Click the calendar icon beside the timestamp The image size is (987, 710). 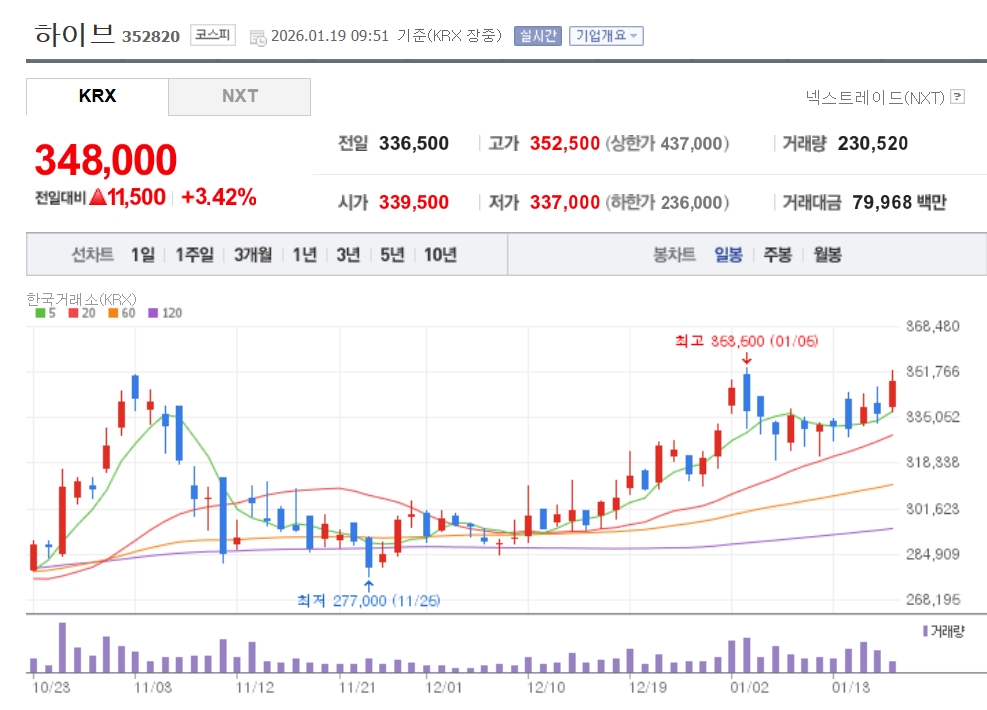257,38
